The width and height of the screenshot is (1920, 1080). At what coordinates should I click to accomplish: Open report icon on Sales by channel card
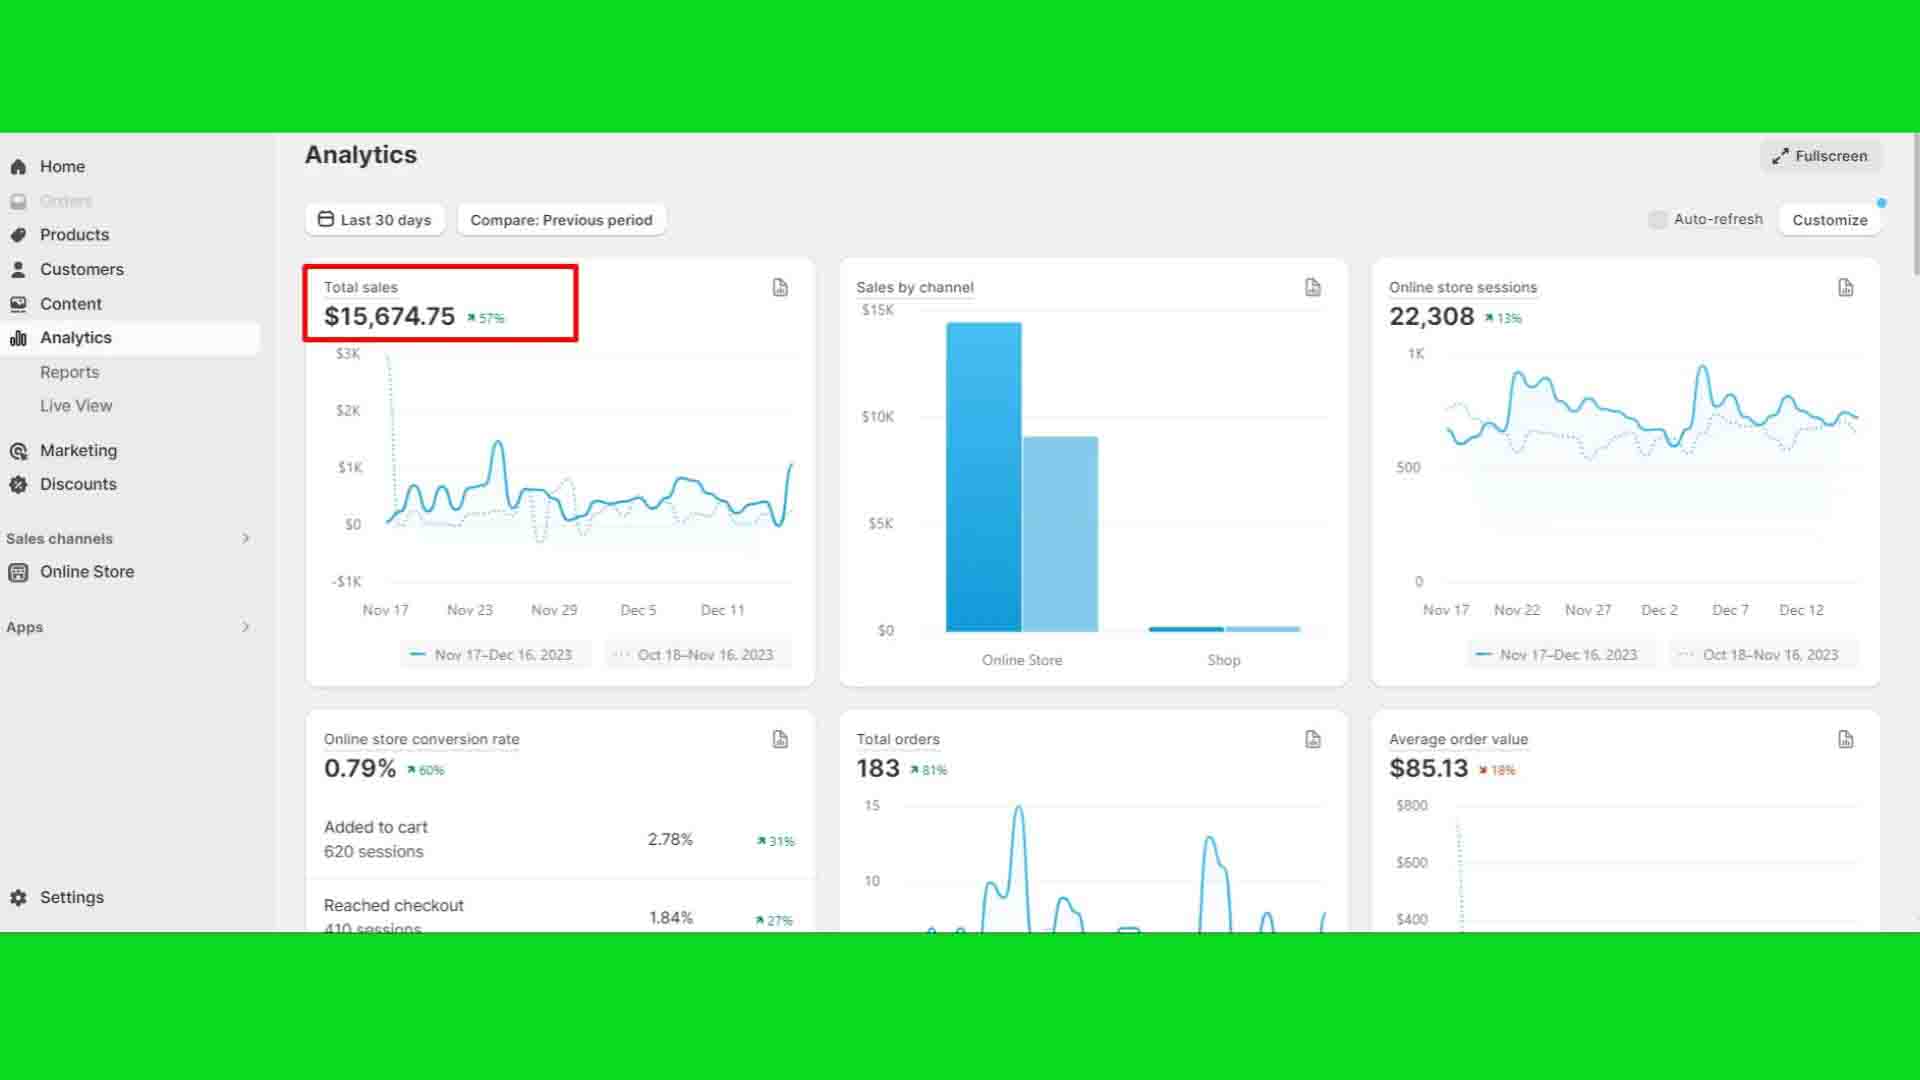(x=1313, y=288)
